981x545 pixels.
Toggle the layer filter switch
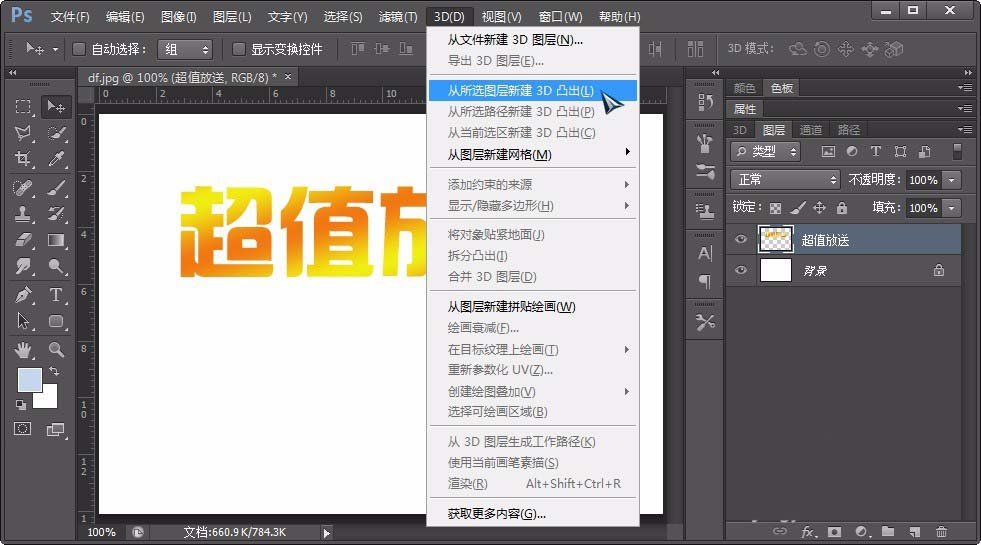[x=957, y=151]
